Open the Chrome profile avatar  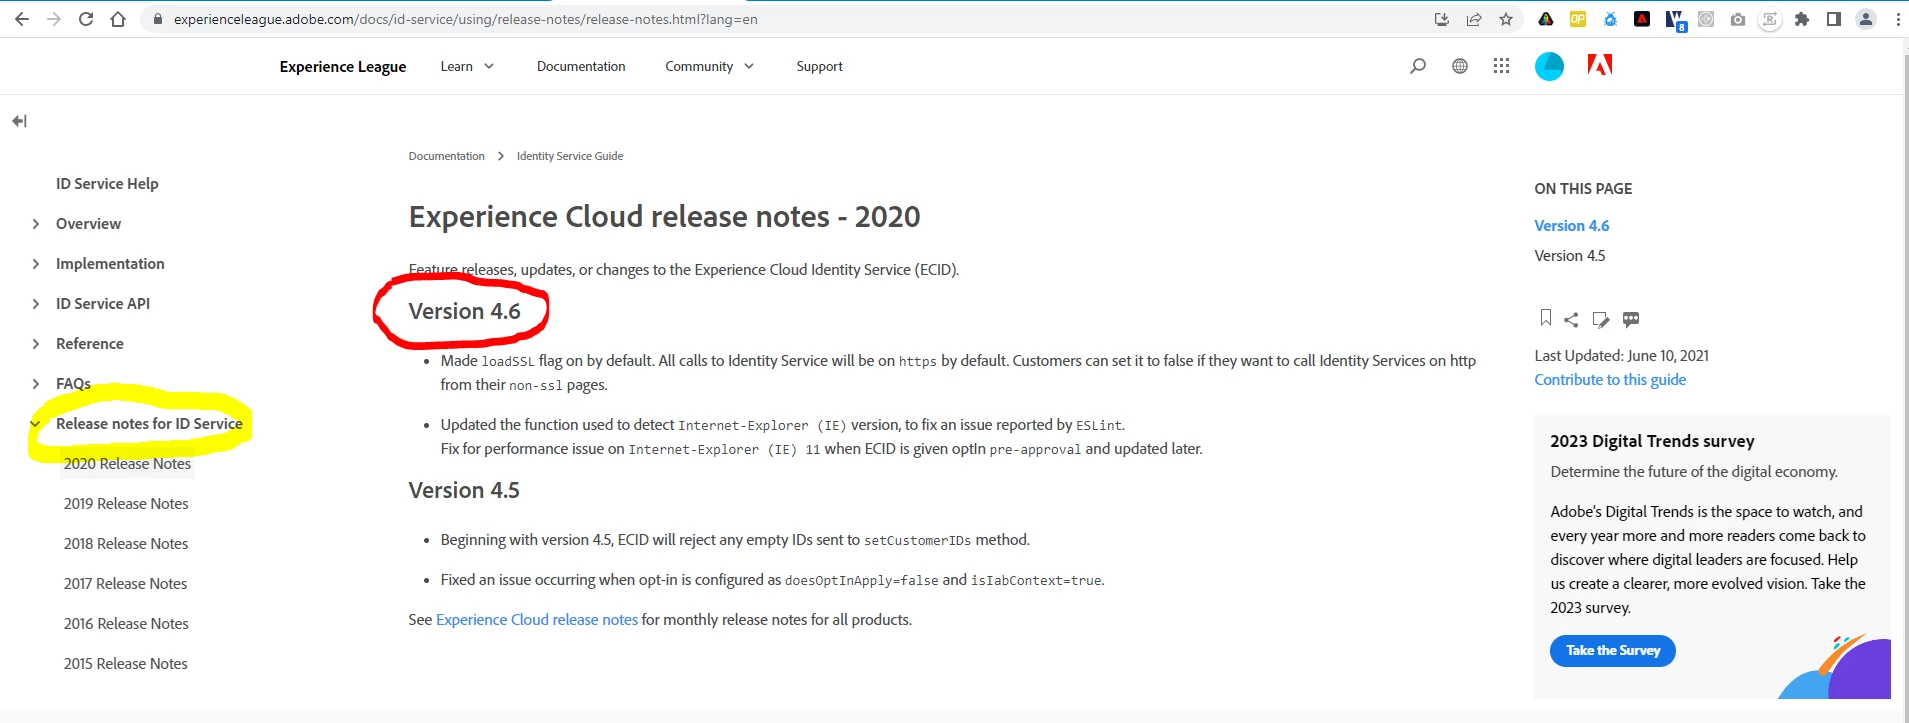1866,19
